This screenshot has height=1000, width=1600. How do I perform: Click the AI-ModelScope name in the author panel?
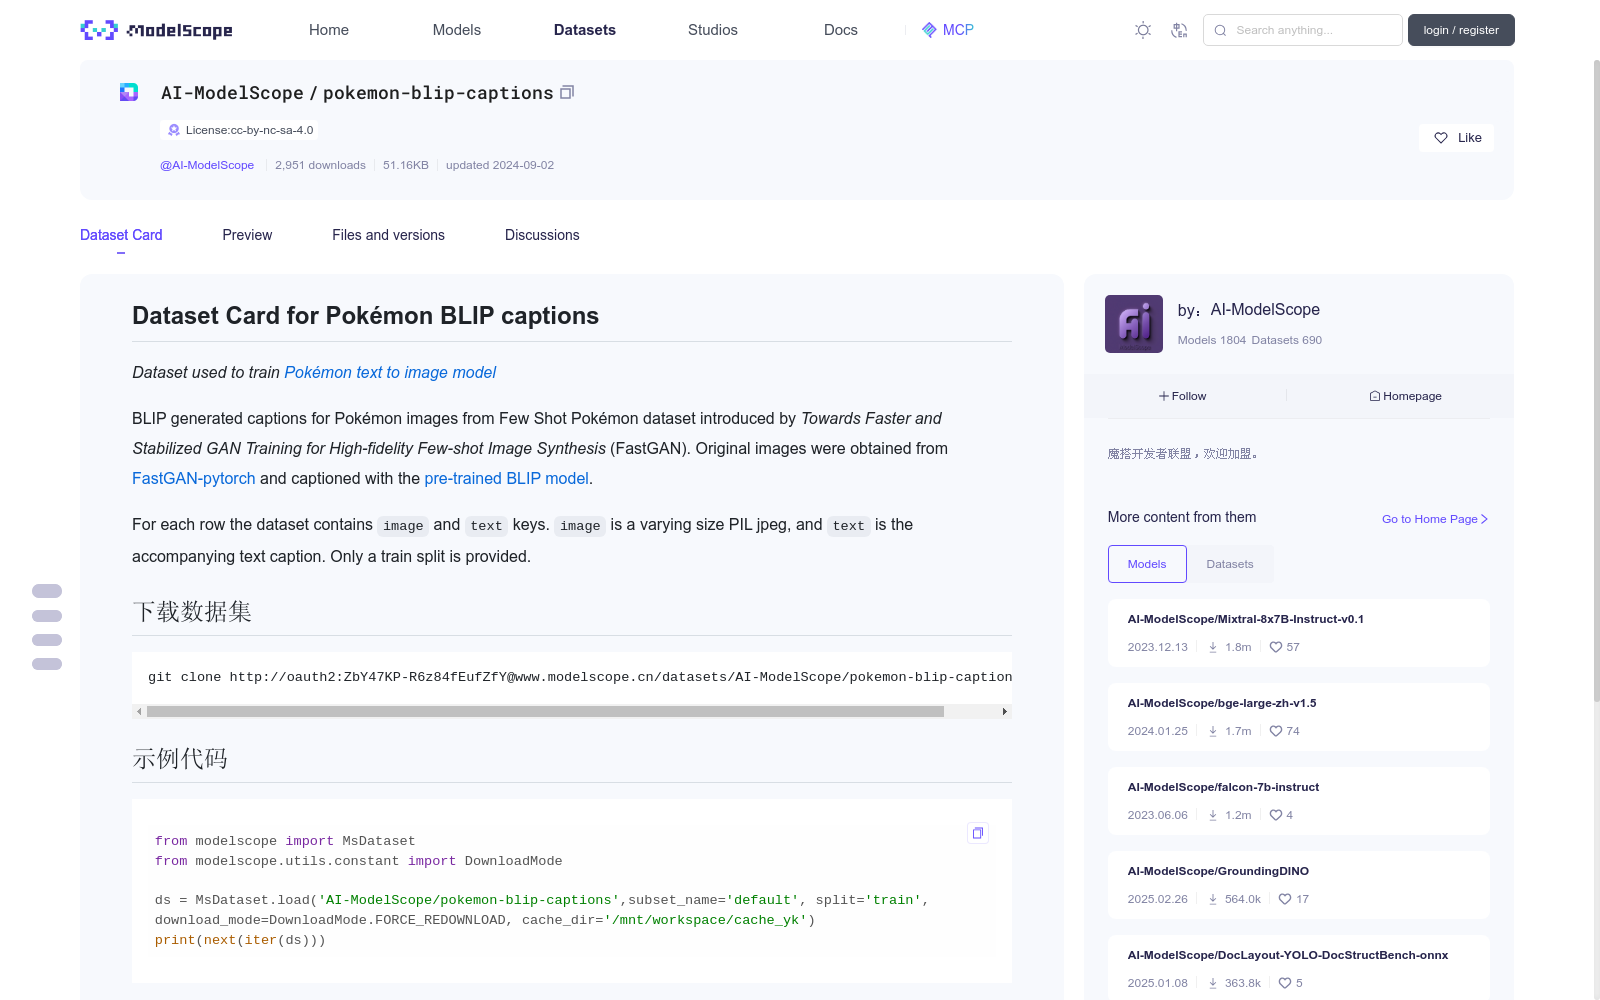tap(1265, 310)
